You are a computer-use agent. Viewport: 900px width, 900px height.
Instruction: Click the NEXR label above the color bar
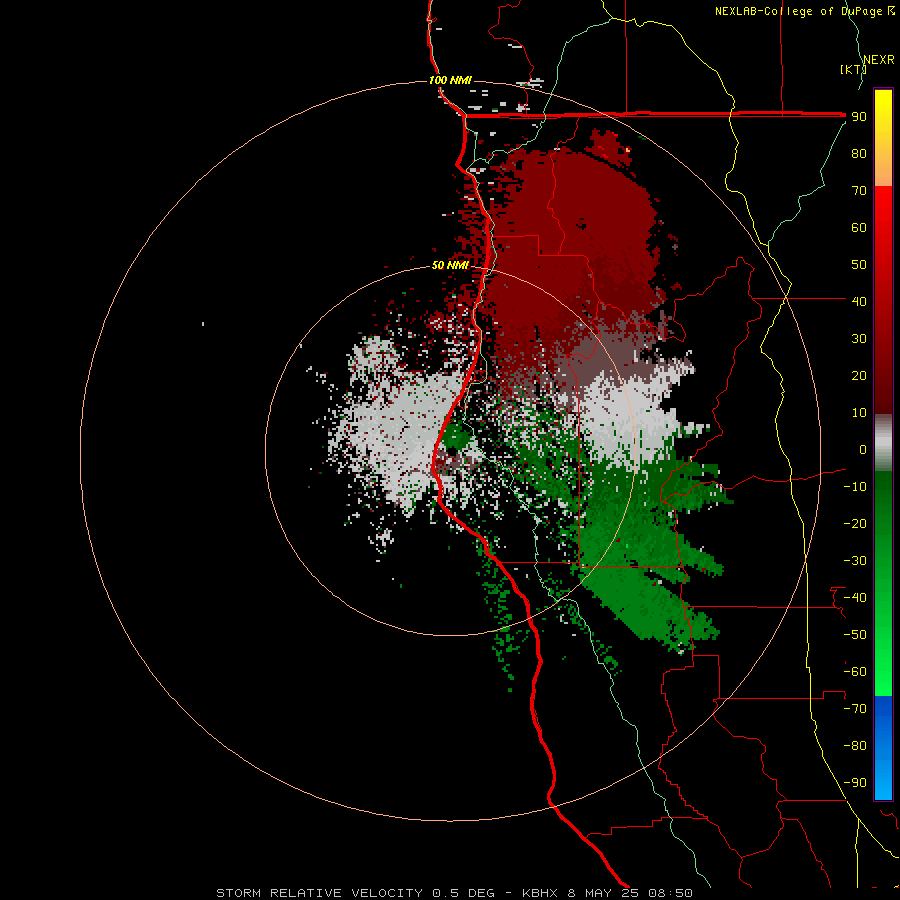879,60
